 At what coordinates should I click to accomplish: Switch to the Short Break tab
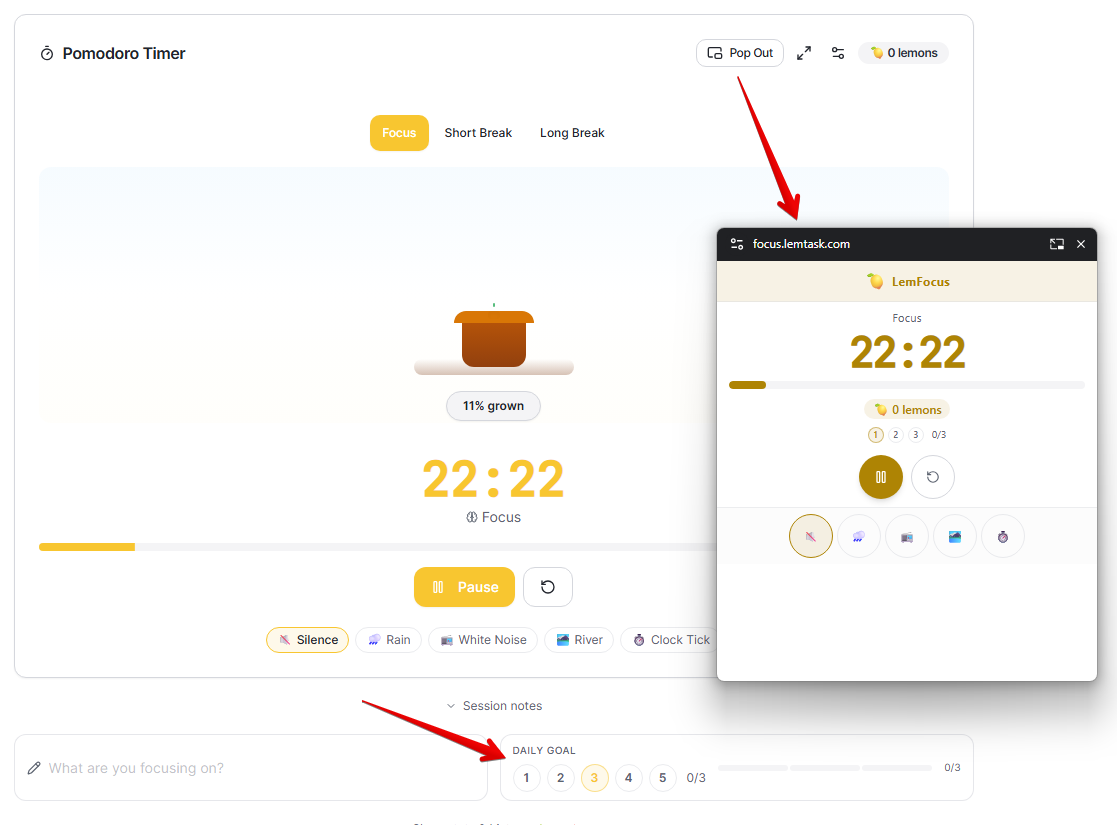[x=478, y=132]
